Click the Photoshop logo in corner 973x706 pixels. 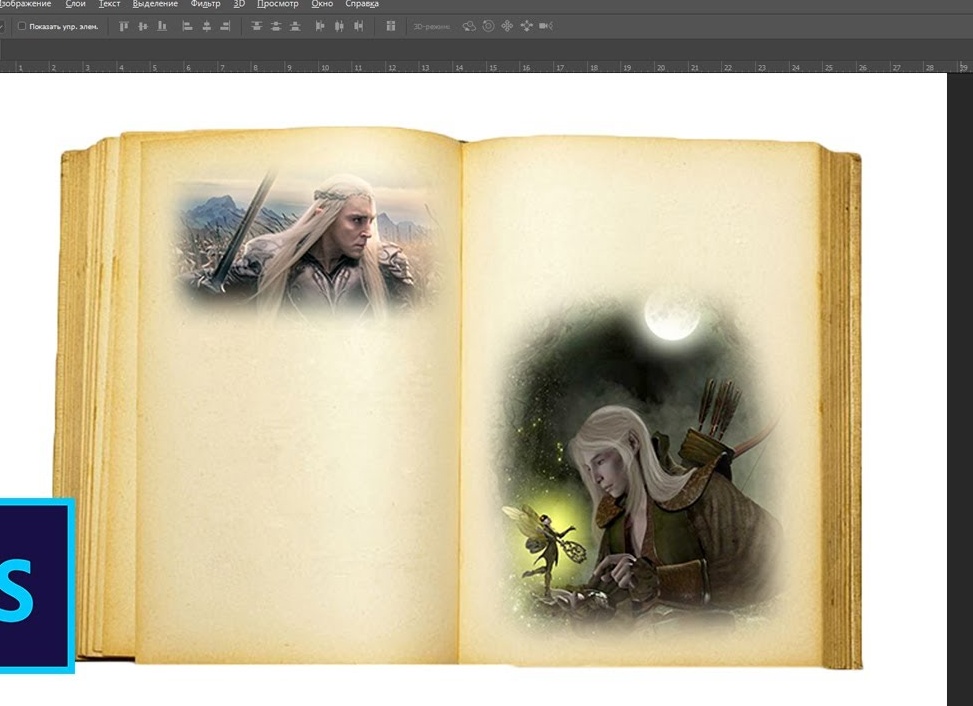coord(36,586)
